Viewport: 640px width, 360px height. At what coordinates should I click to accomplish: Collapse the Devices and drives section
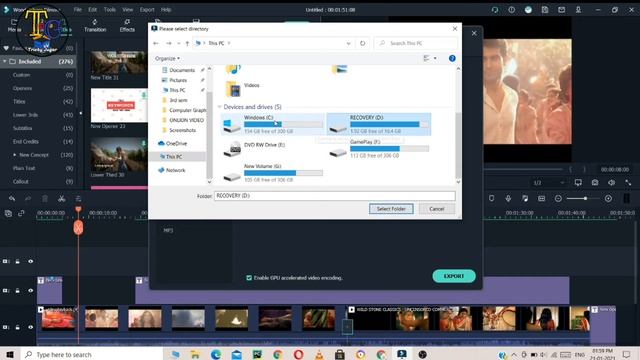tap(219, 107)
